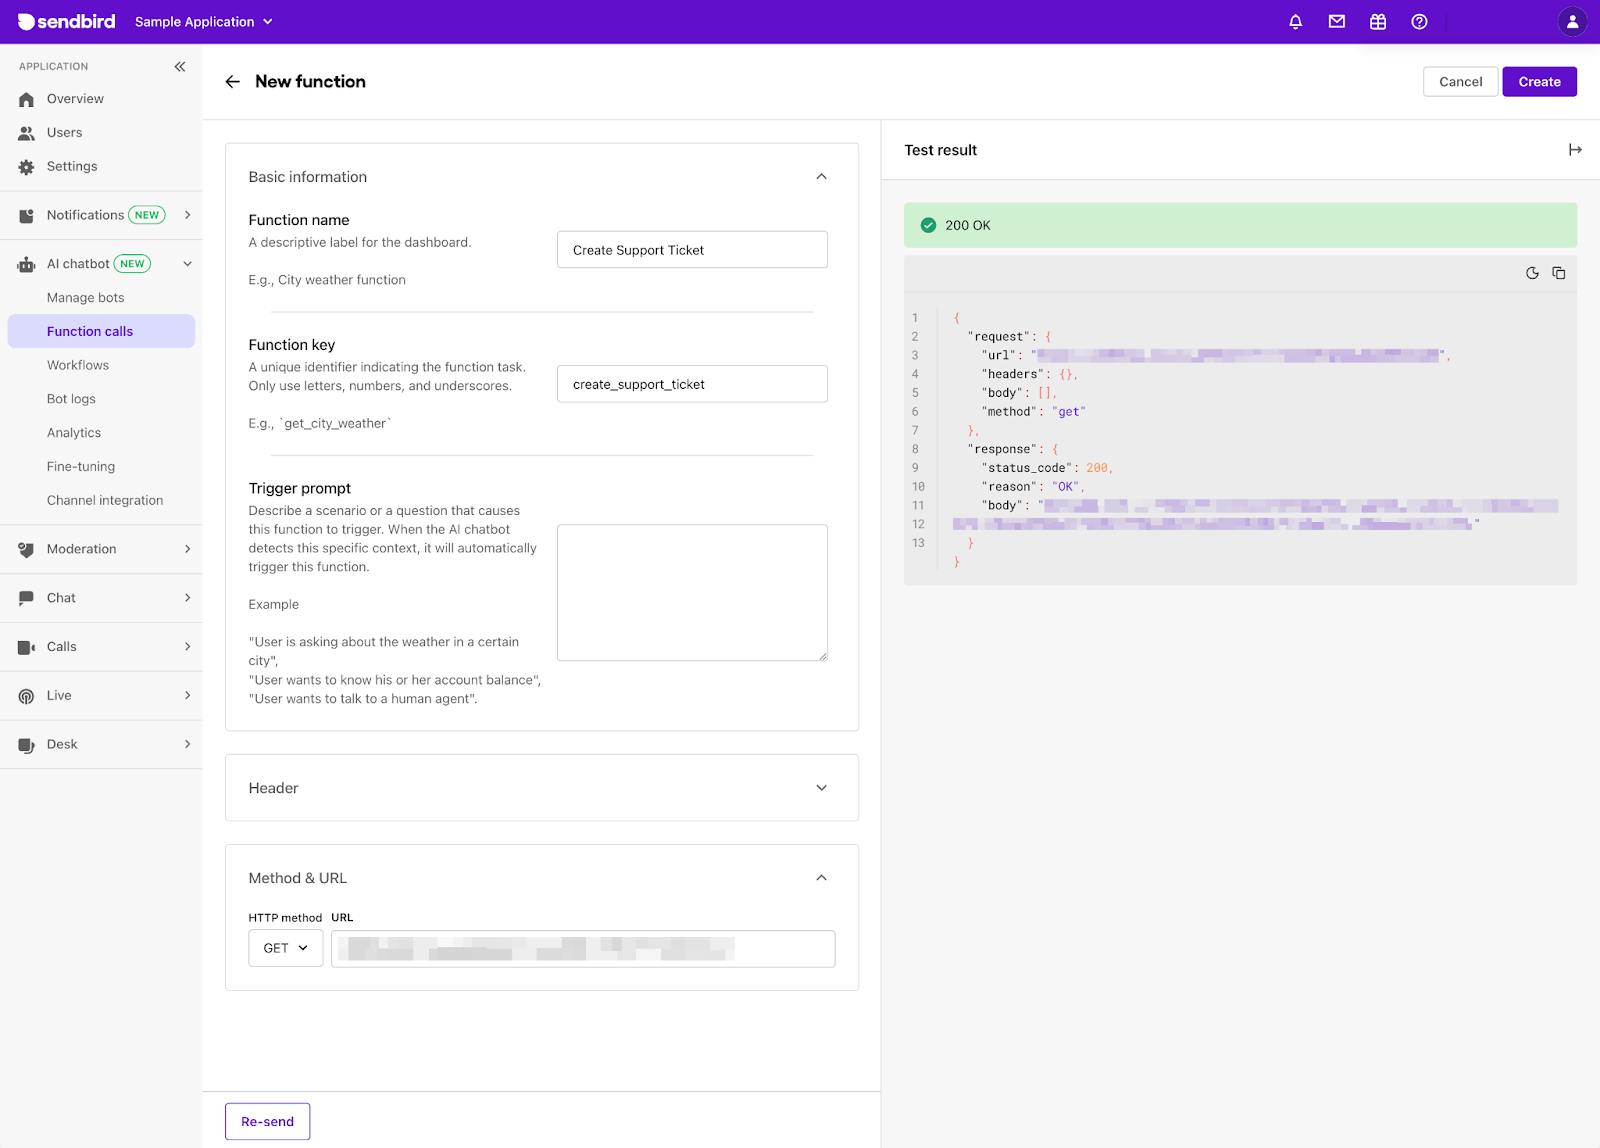The height and width of the screenshot is (1148, 1600).
Task: Open the HTTP method GET dropdown
Action: click(x=285, y=948)
